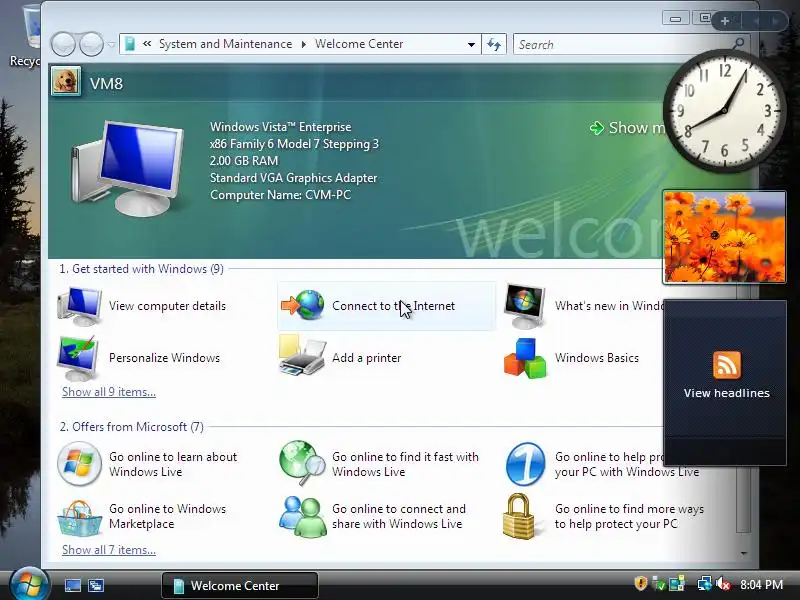Screen dimensions: 800x600
Task: Open the learn about Windows Live logo icon
Action: [x=79, y=464]
